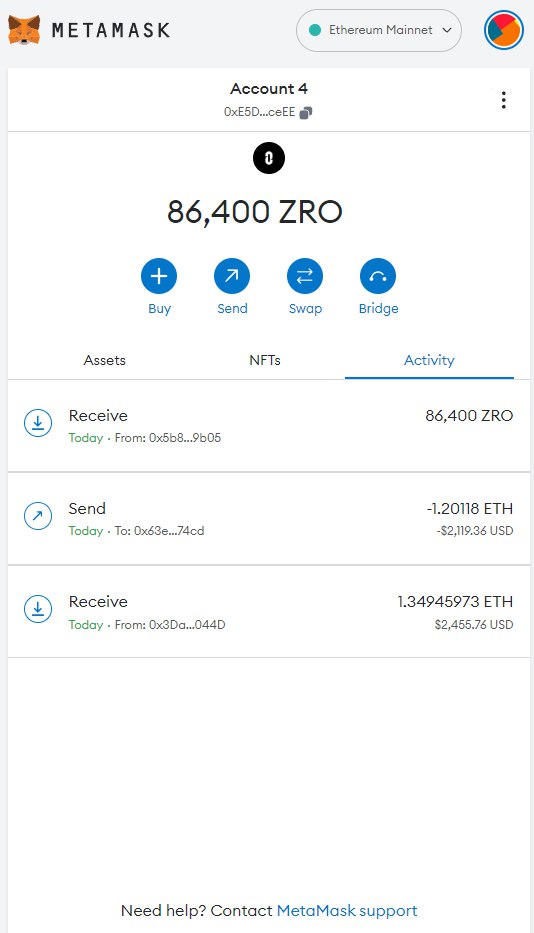Screen dimensions: 534x933
Task: Click the Buy label text
Action: click(160, 309)
